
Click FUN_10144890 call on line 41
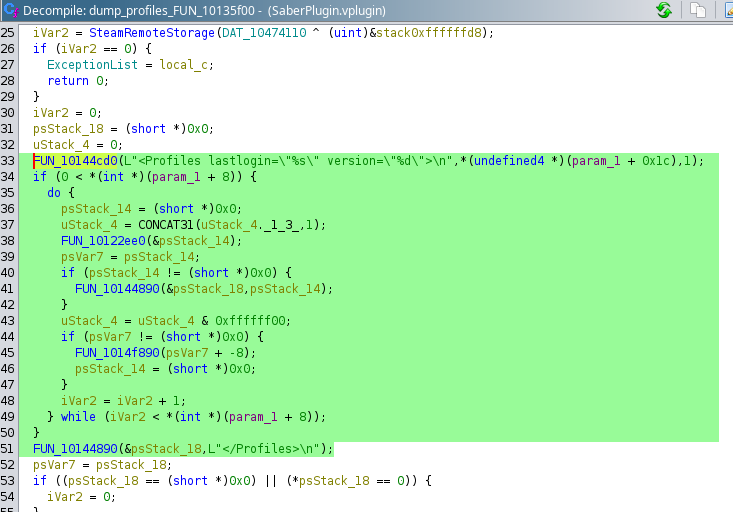(117, 289)
